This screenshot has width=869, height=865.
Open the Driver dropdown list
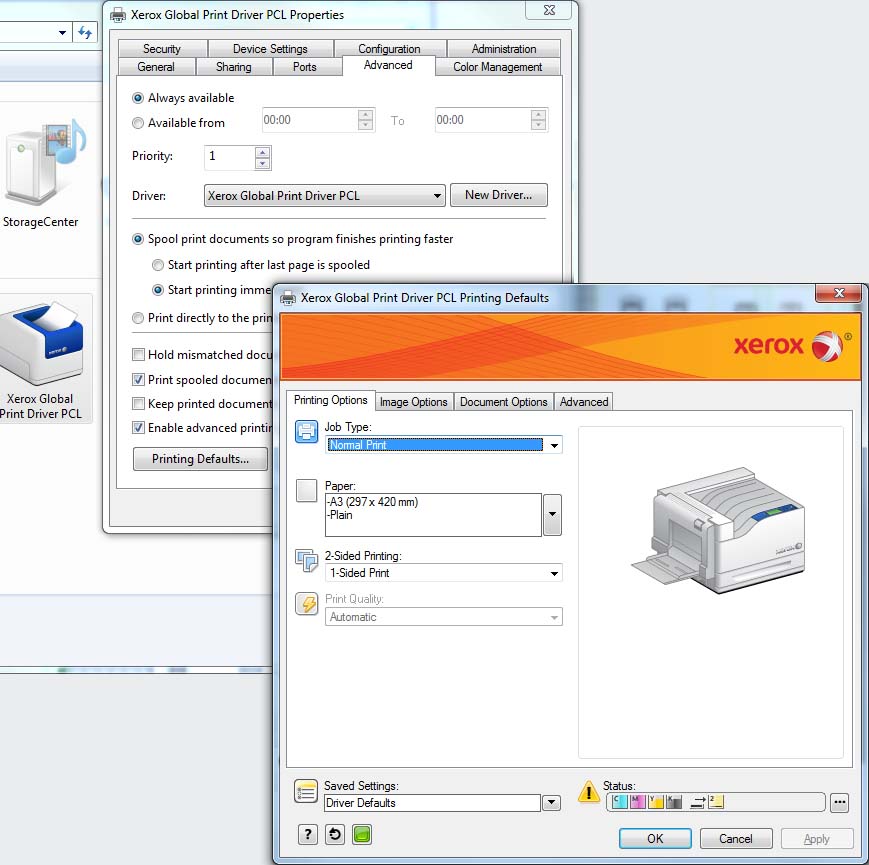(325, 196)
